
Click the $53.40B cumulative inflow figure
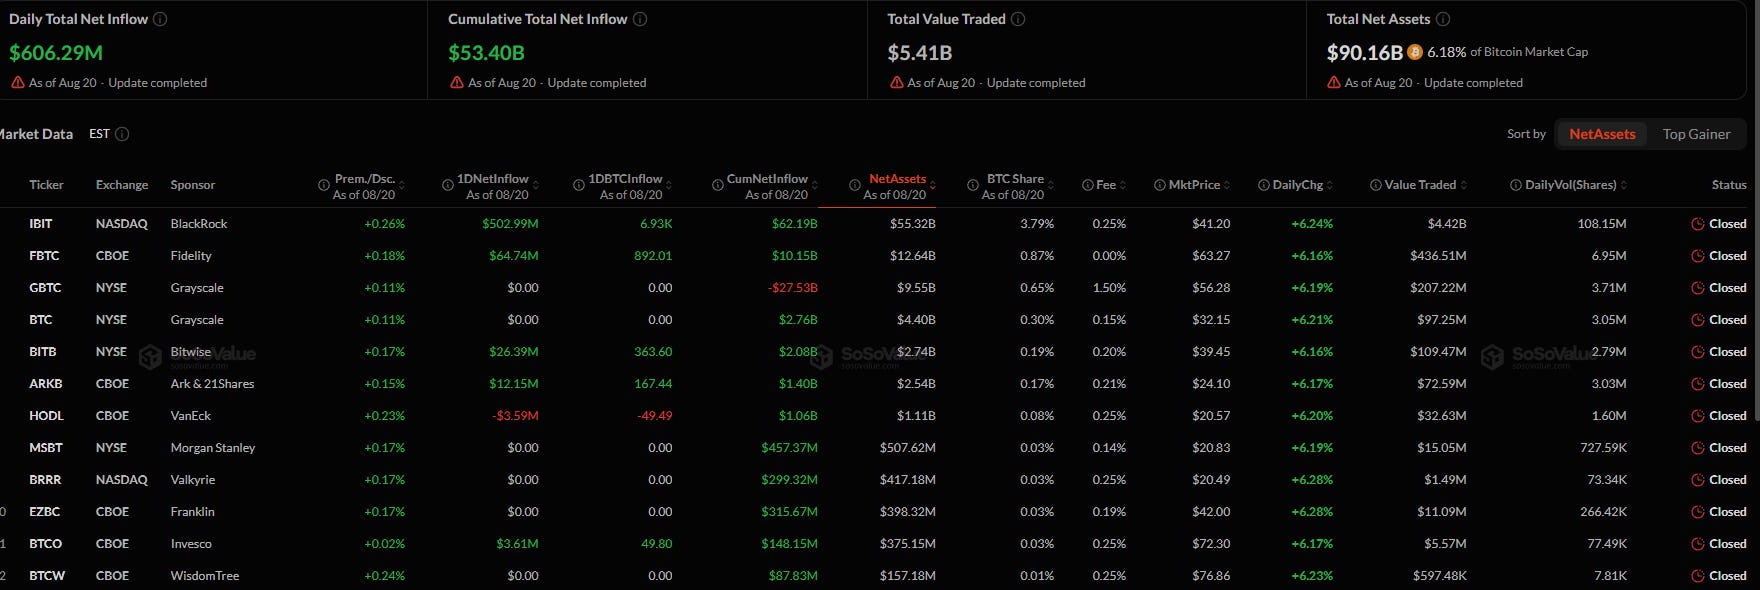(x=486, y=53)
